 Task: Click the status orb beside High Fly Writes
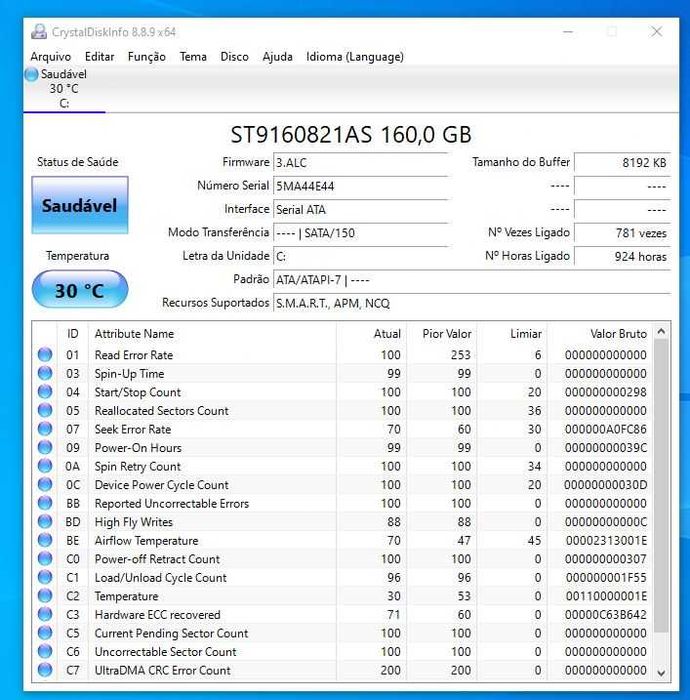tap(45, 521)
